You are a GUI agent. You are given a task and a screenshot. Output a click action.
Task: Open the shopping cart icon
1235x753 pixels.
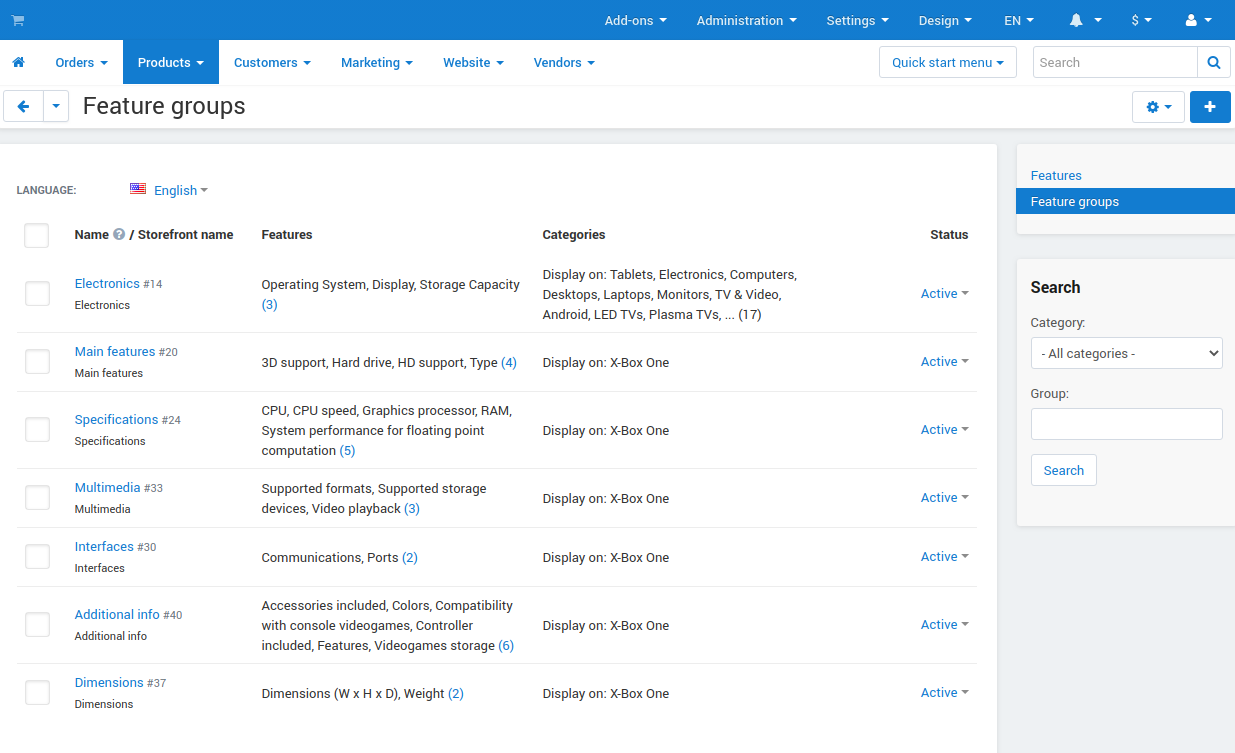pyautogui.click(x=18, y=20)
